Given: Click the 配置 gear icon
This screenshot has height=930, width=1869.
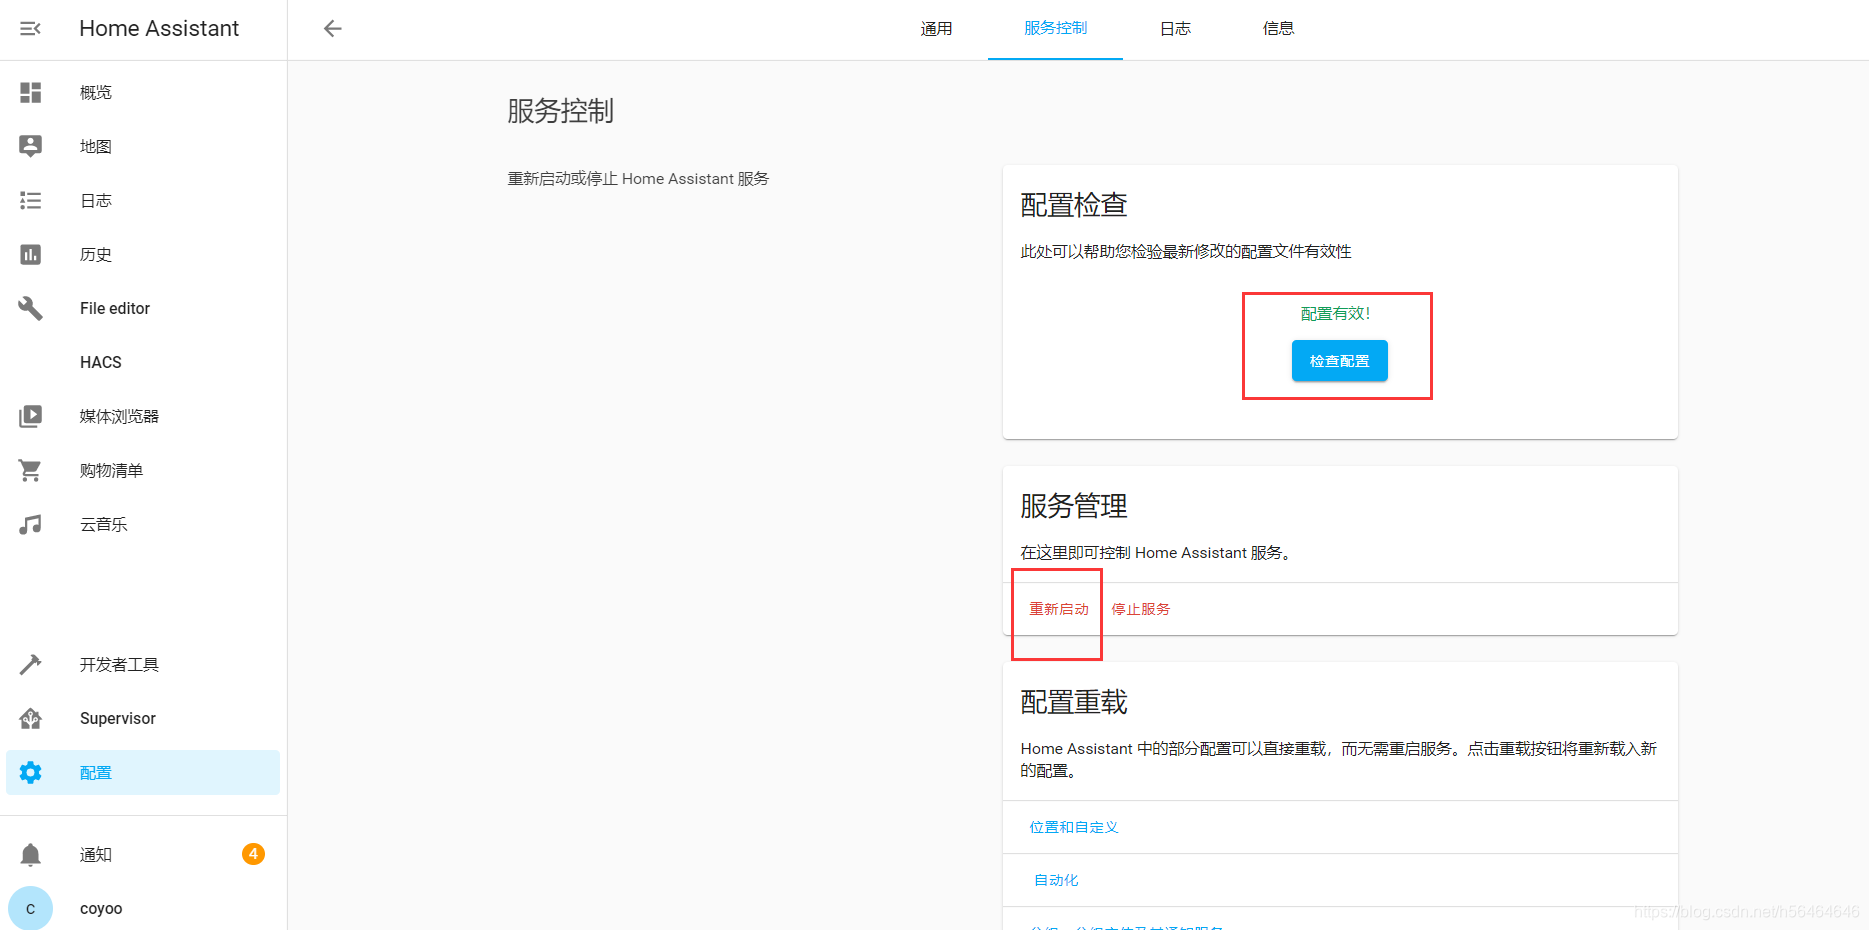Looking at the screenshot, I should point(31,772).
